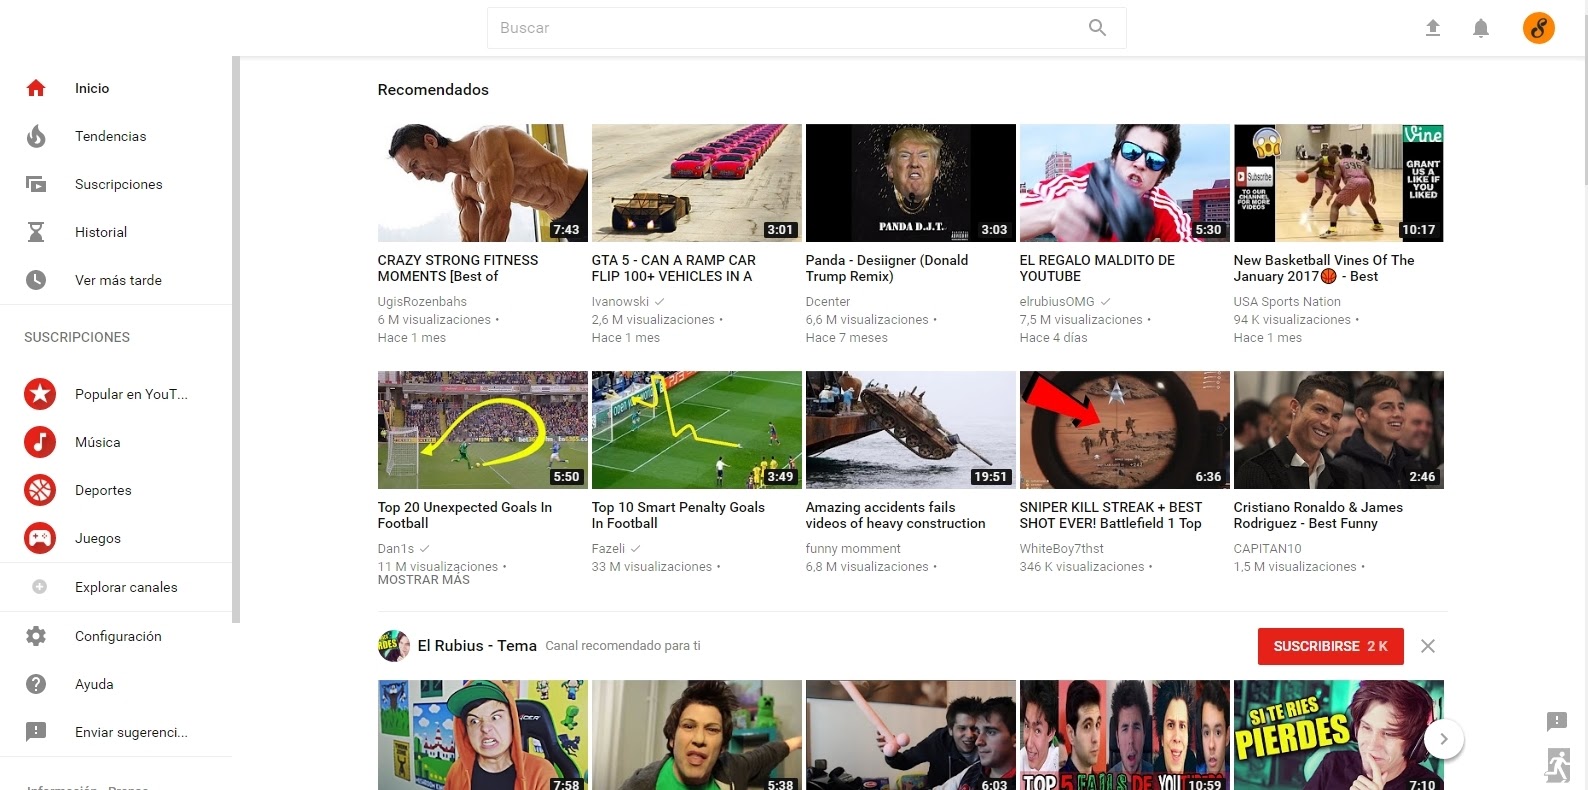Click the running person icon bottom right
The width and height of the screenshot is (1588, 790).
pyautogui.click(x=1557, y=765)
